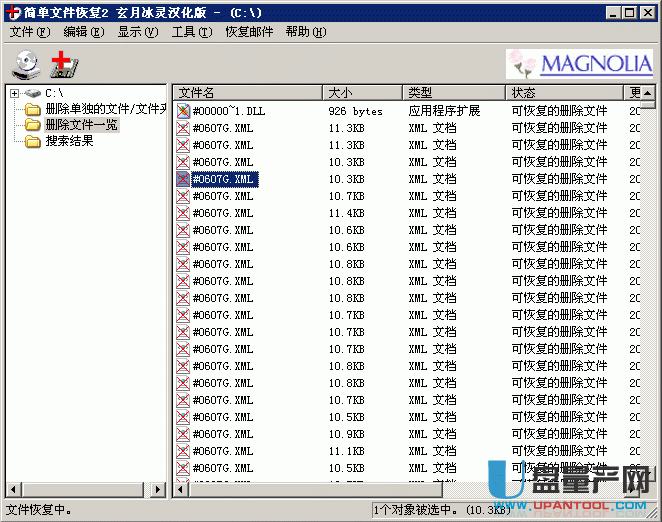Click the tree panel's horizontal scrollbar thumb
The image size is (662, 522).
[83, 490]
